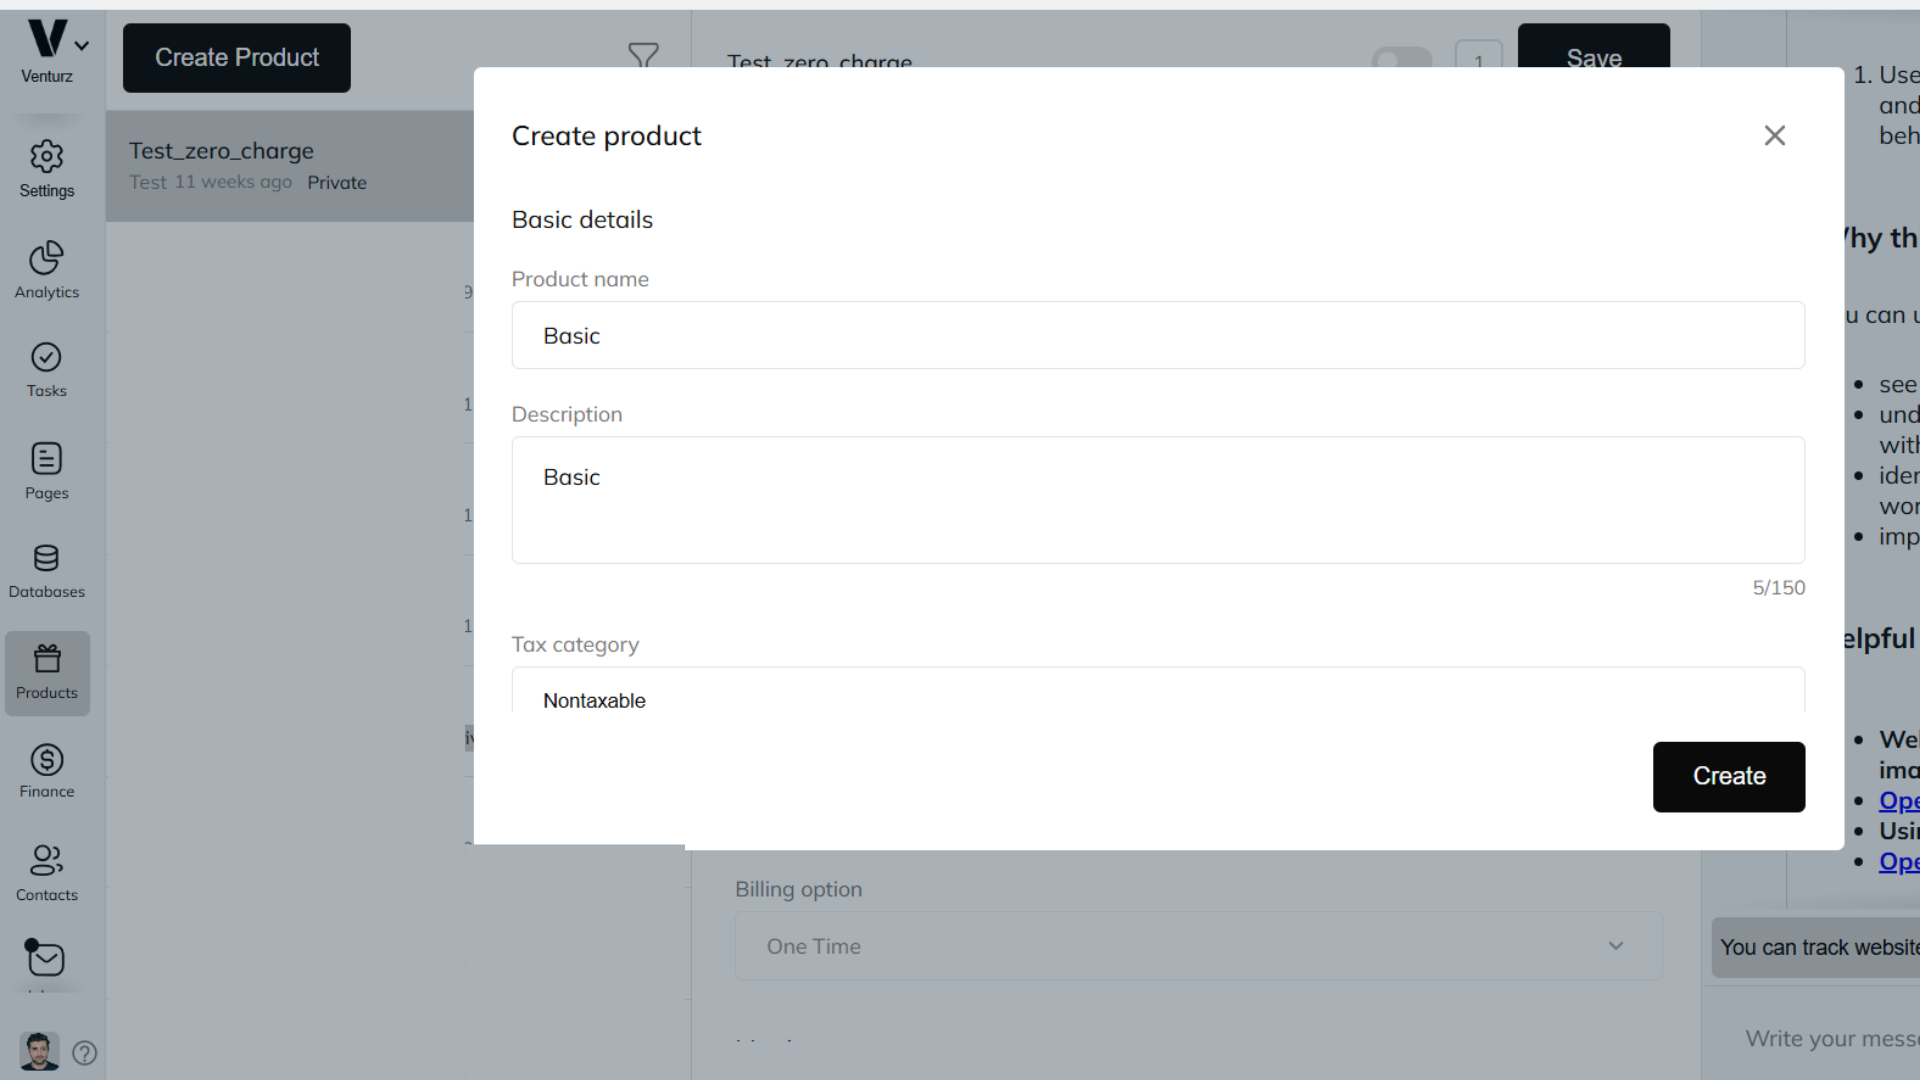Open the help question mark icon
Screen dimensions: 1920x1080
coord(85,1053)
